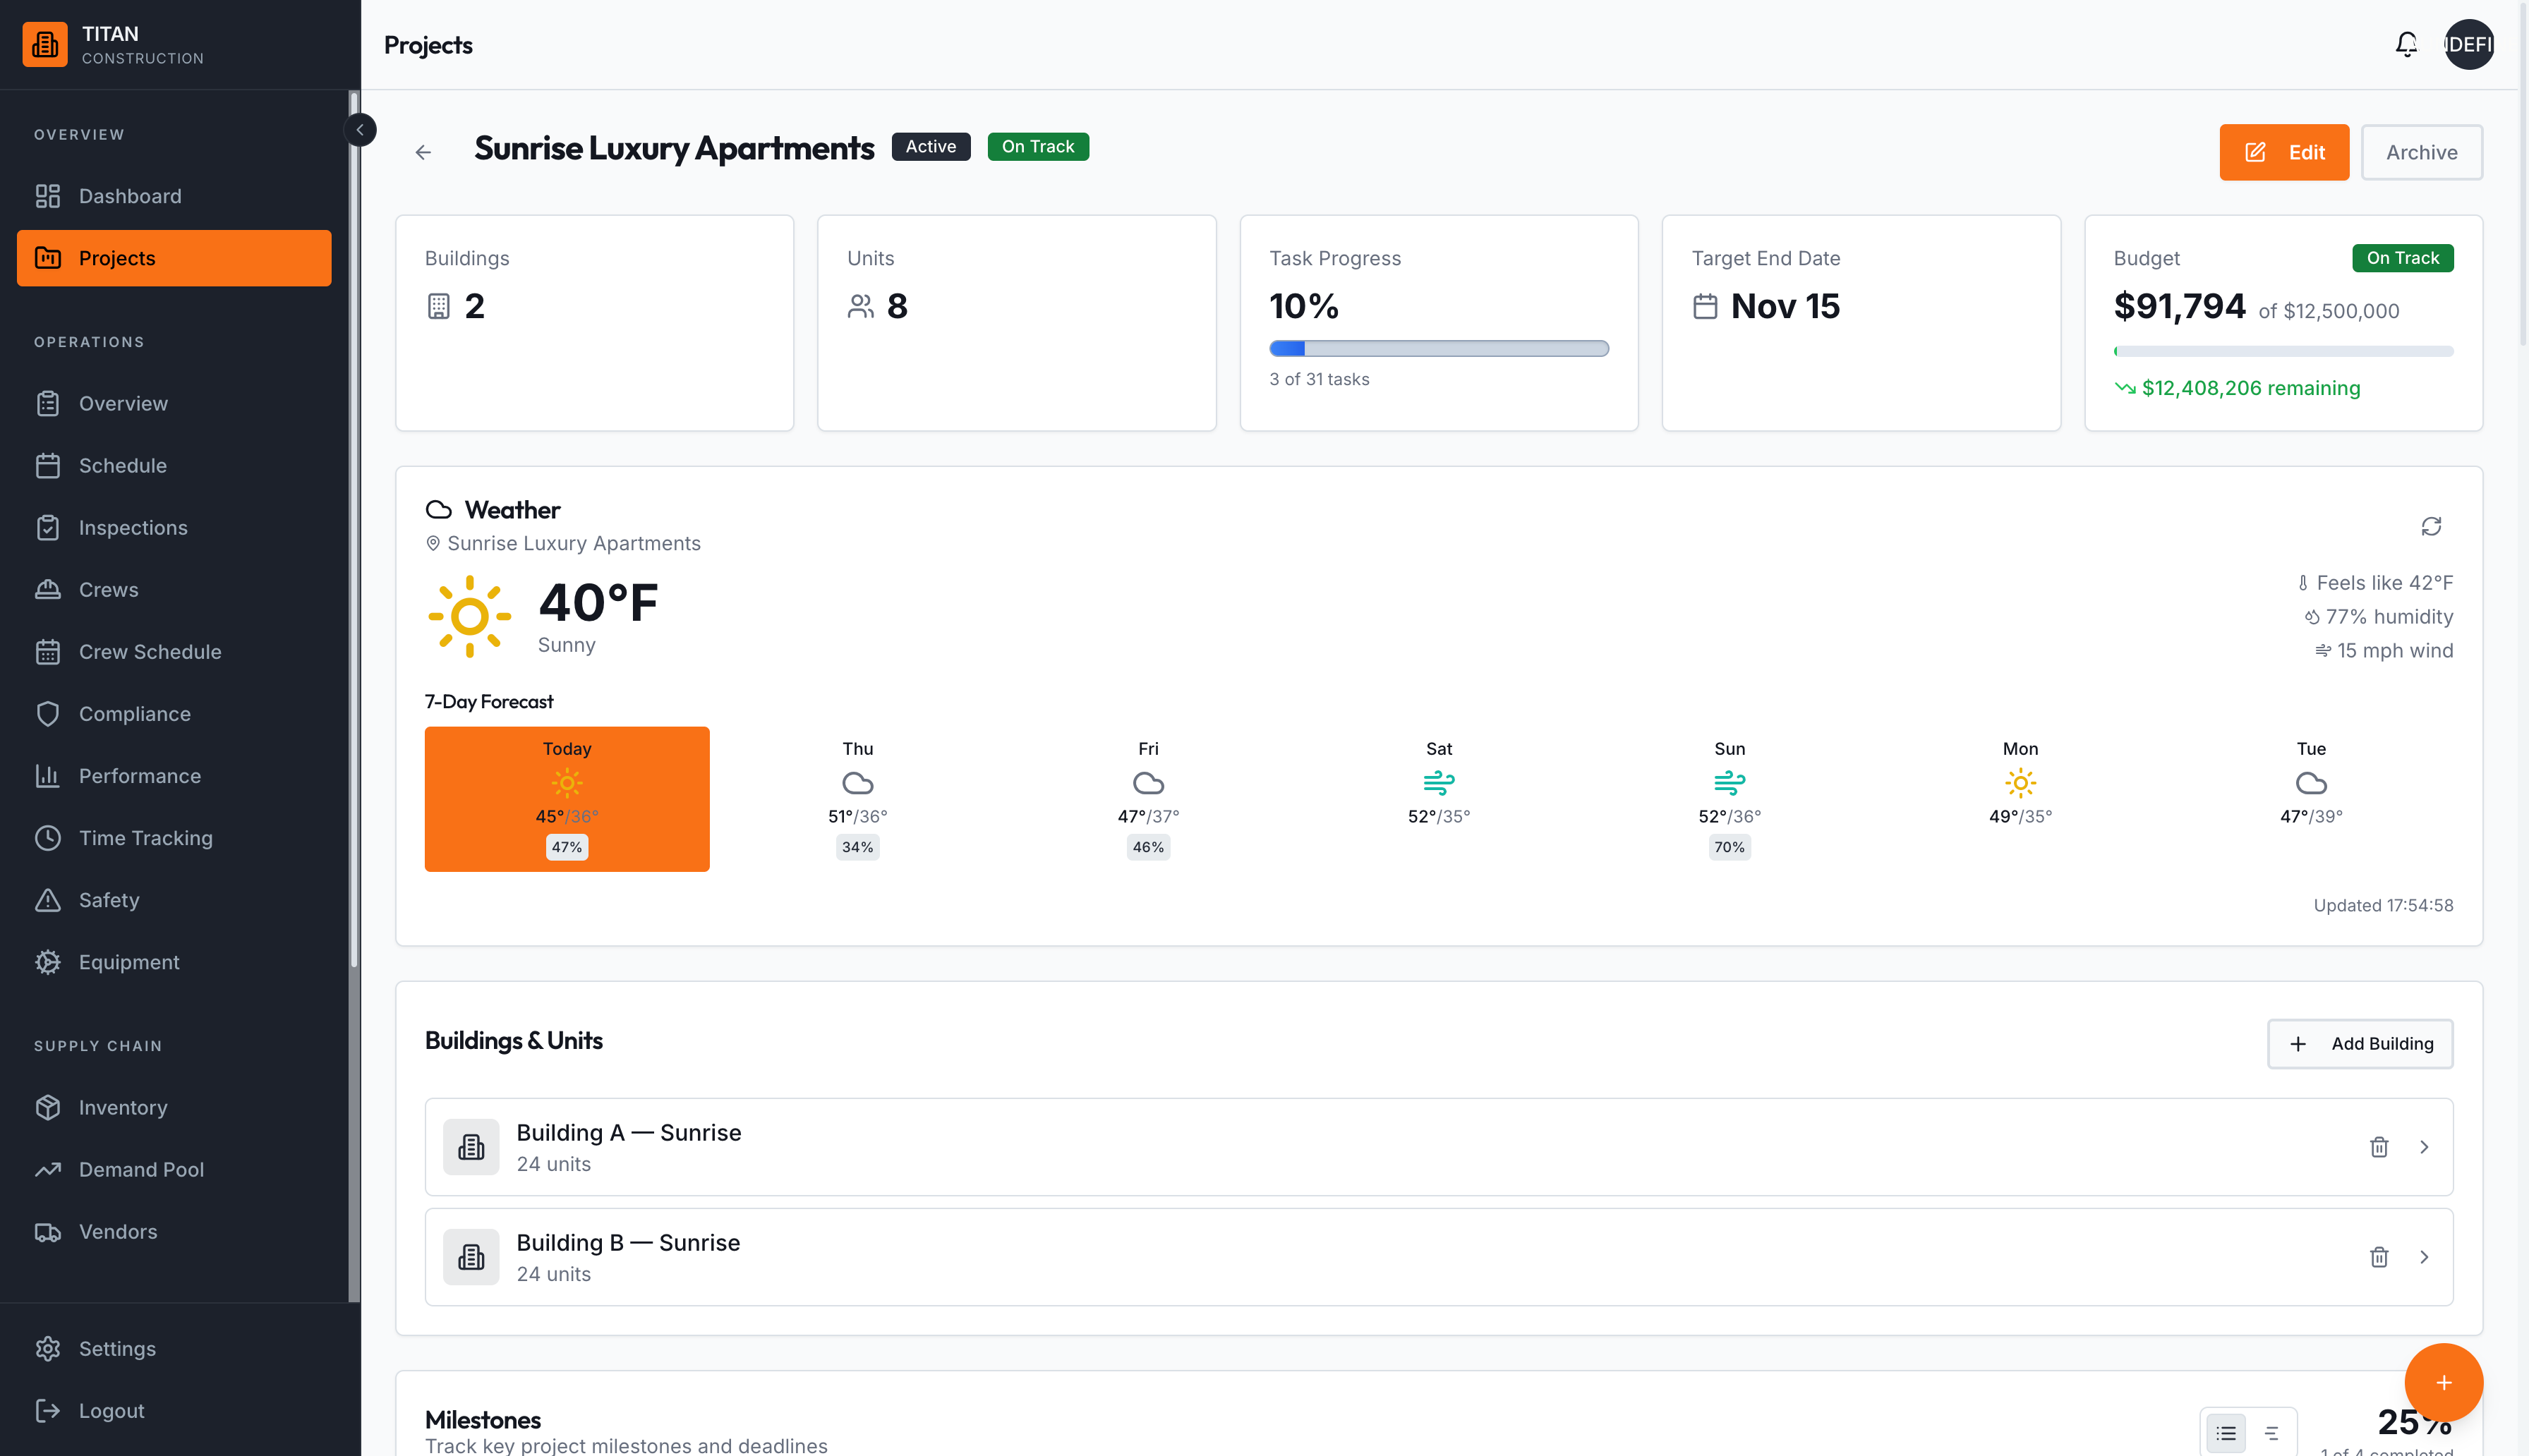Select the Today forecast card

coord(567,799)
